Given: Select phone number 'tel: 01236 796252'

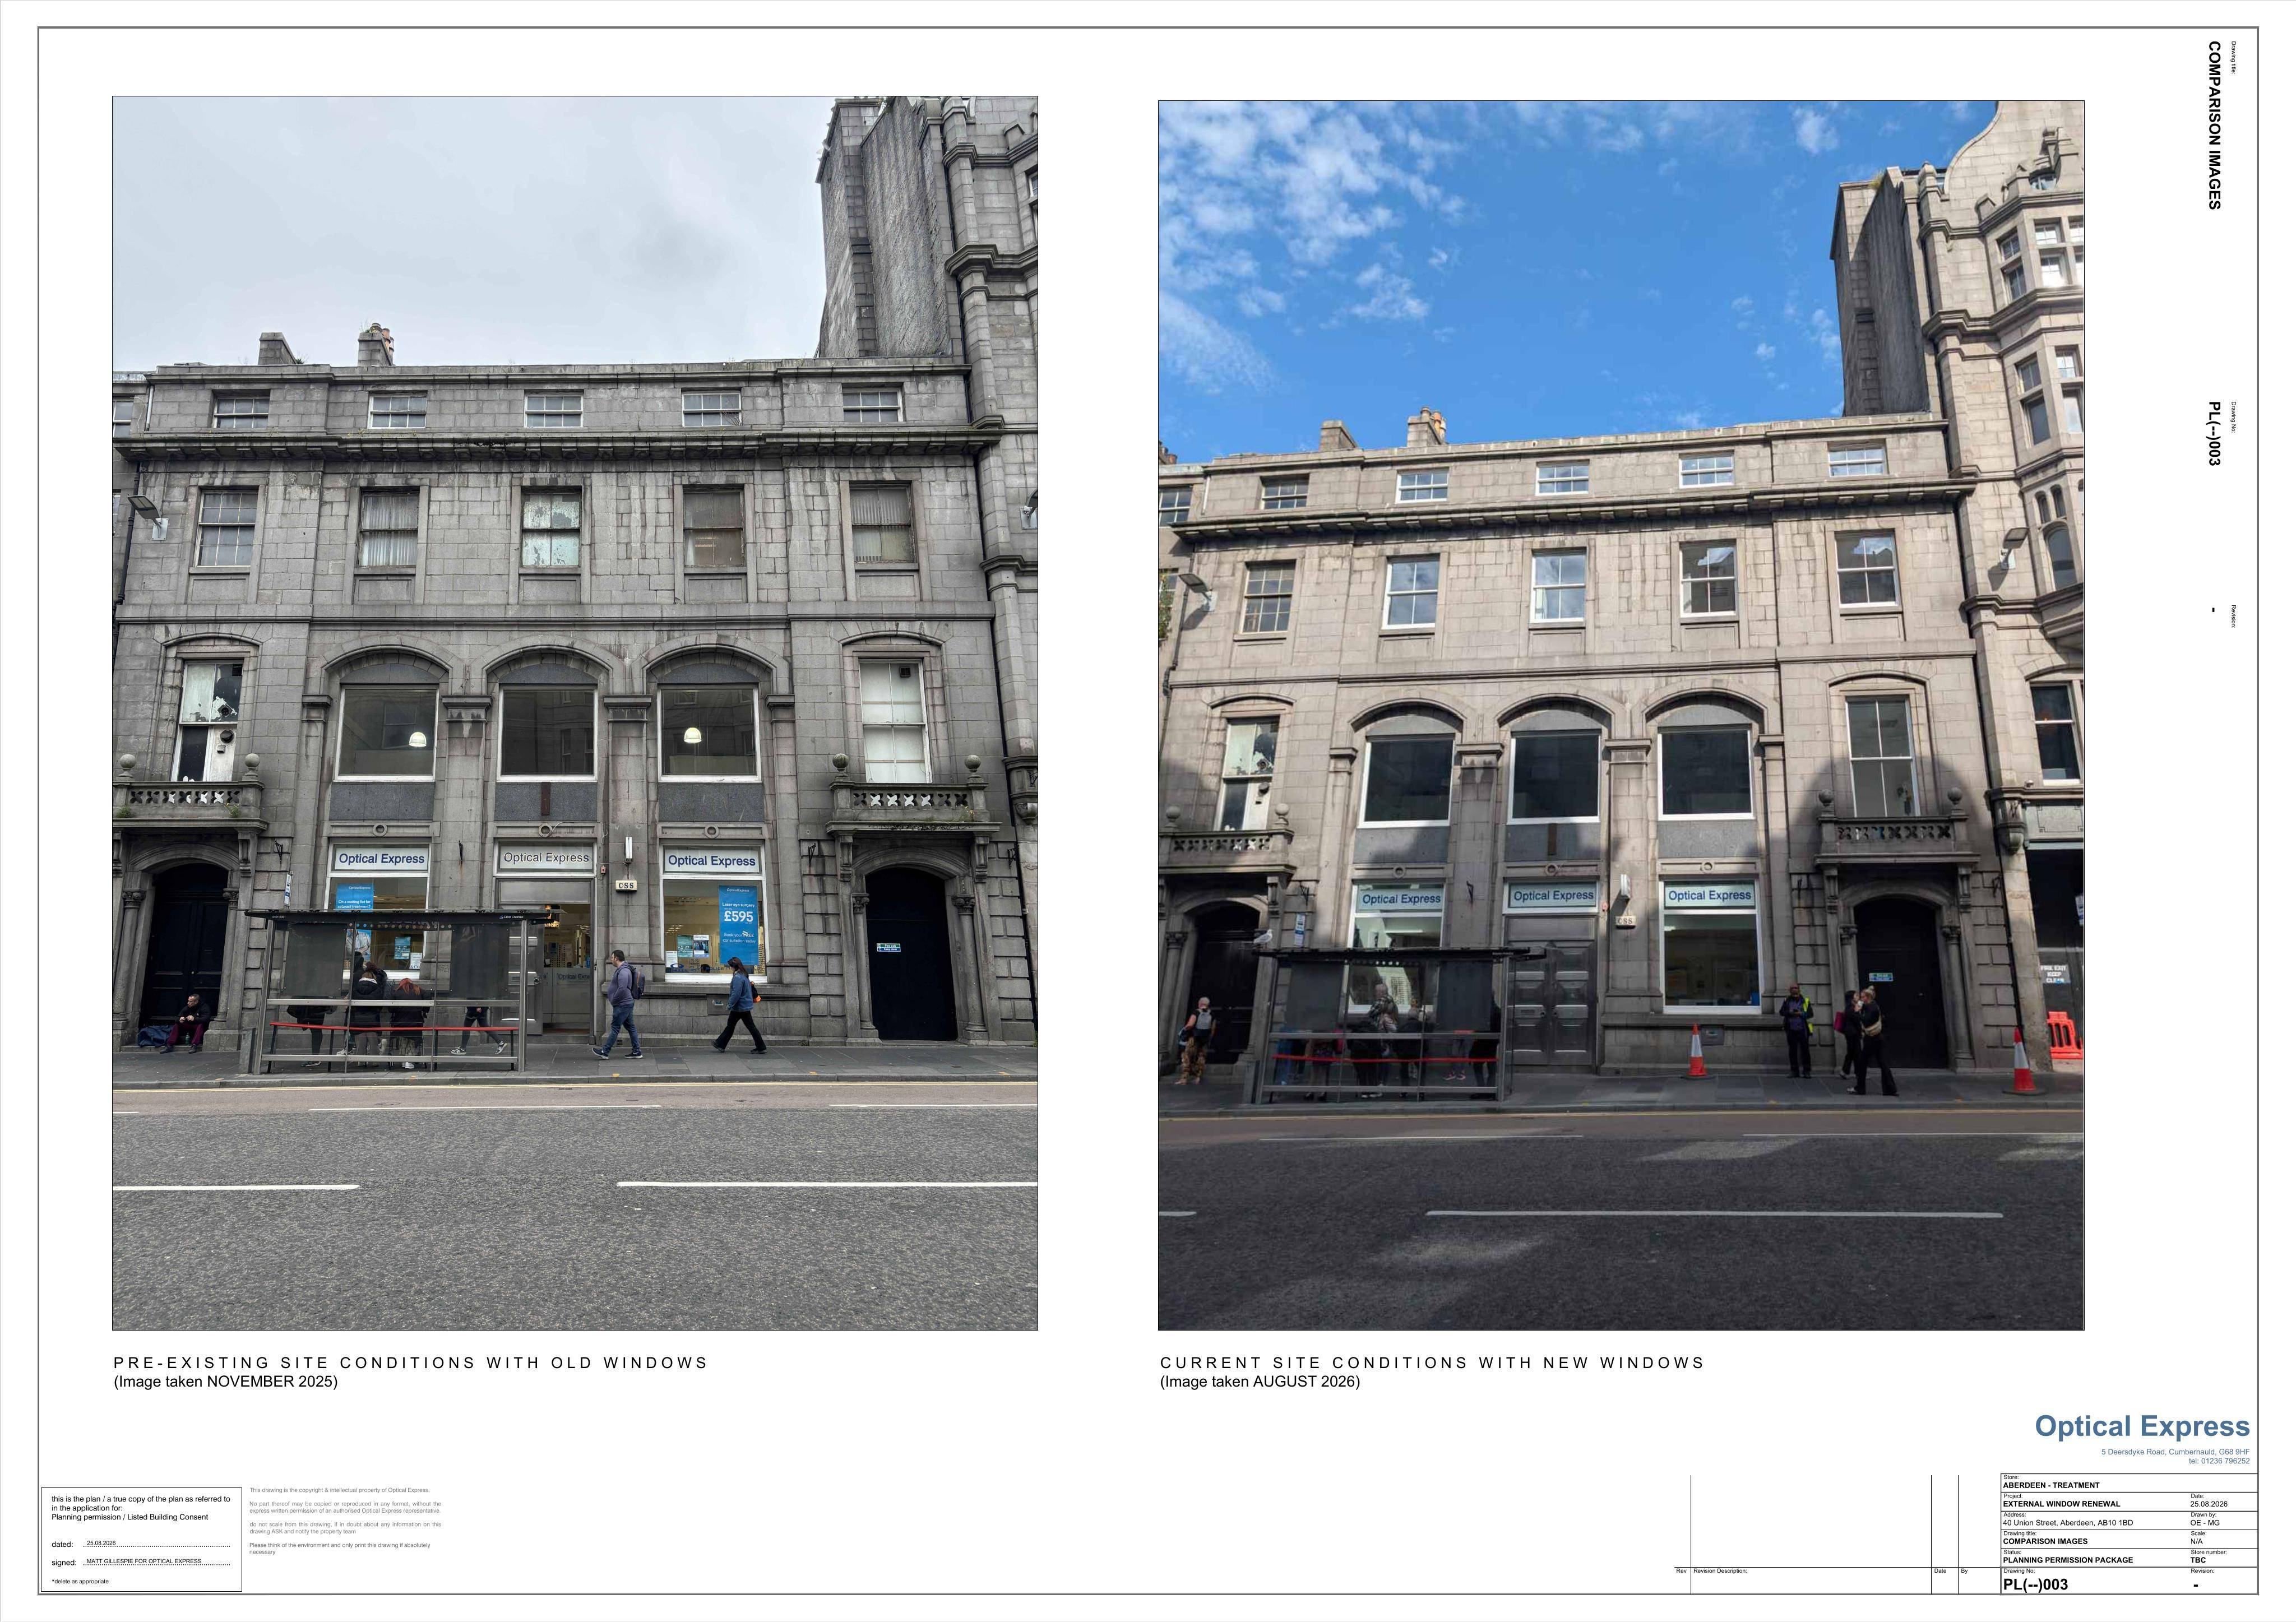Looking at the screenshot, I should 2218,1461.
